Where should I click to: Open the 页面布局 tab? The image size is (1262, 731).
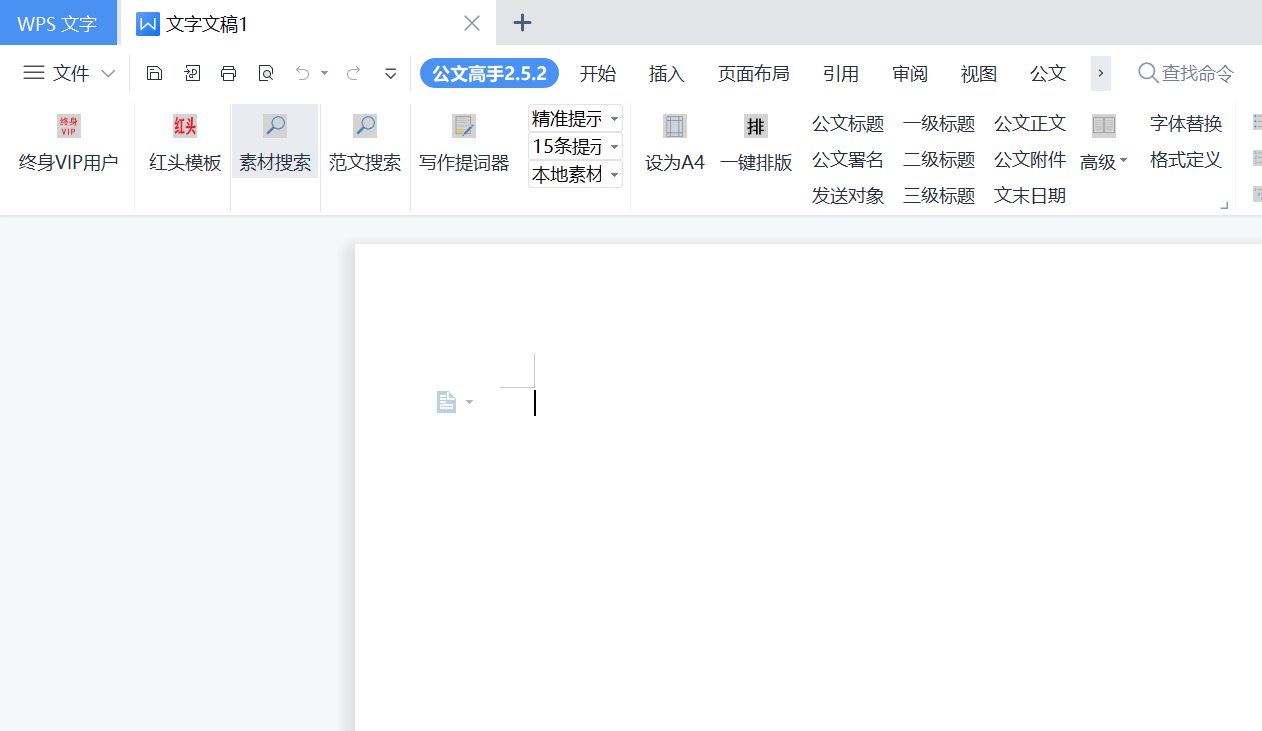pyautogui.click(x=753, y=73)
